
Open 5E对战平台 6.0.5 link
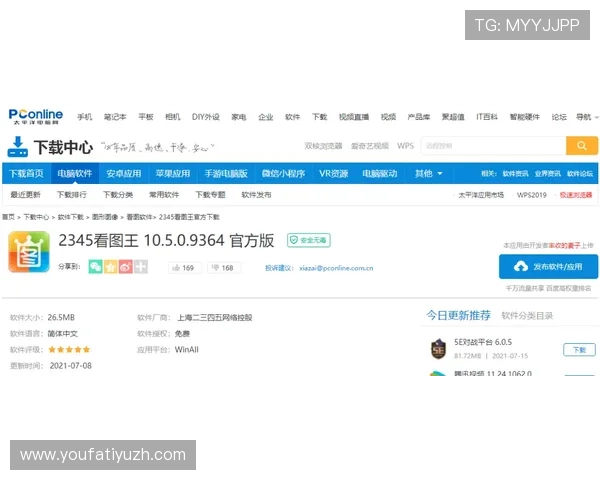[x=483, y=342]
